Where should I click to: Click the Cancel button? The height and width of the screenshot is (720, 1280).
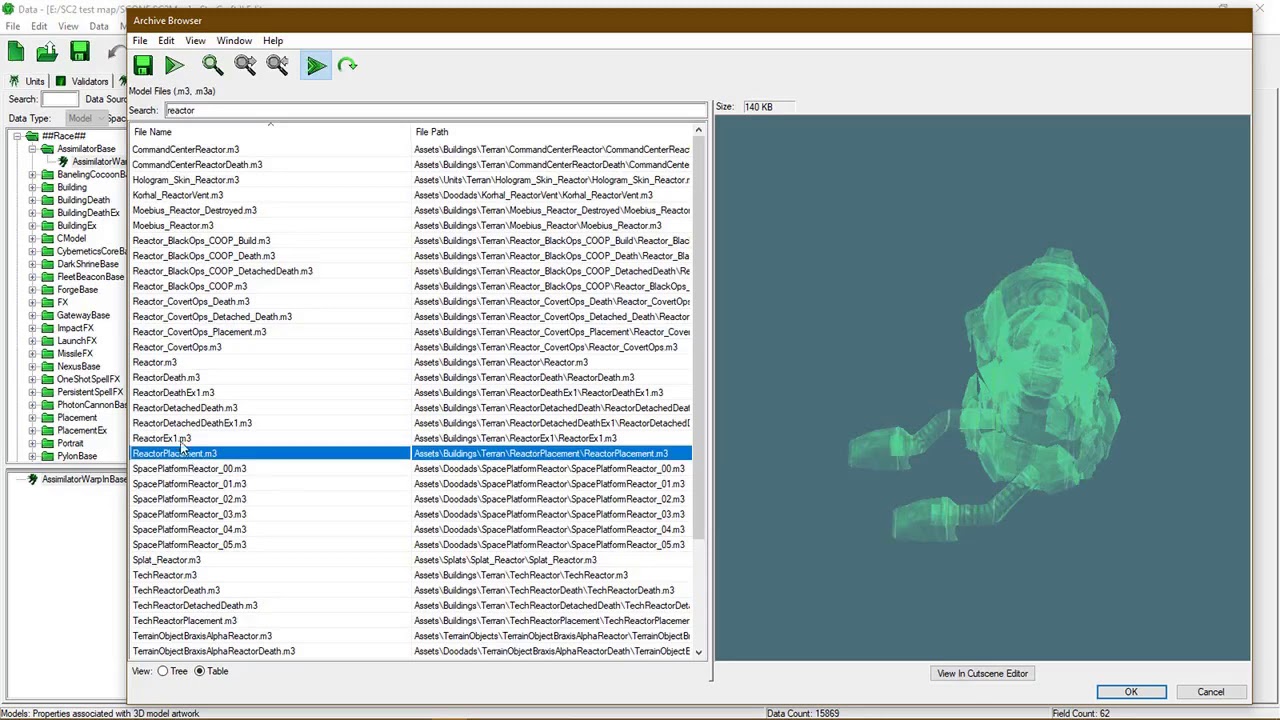point(1210,692)
